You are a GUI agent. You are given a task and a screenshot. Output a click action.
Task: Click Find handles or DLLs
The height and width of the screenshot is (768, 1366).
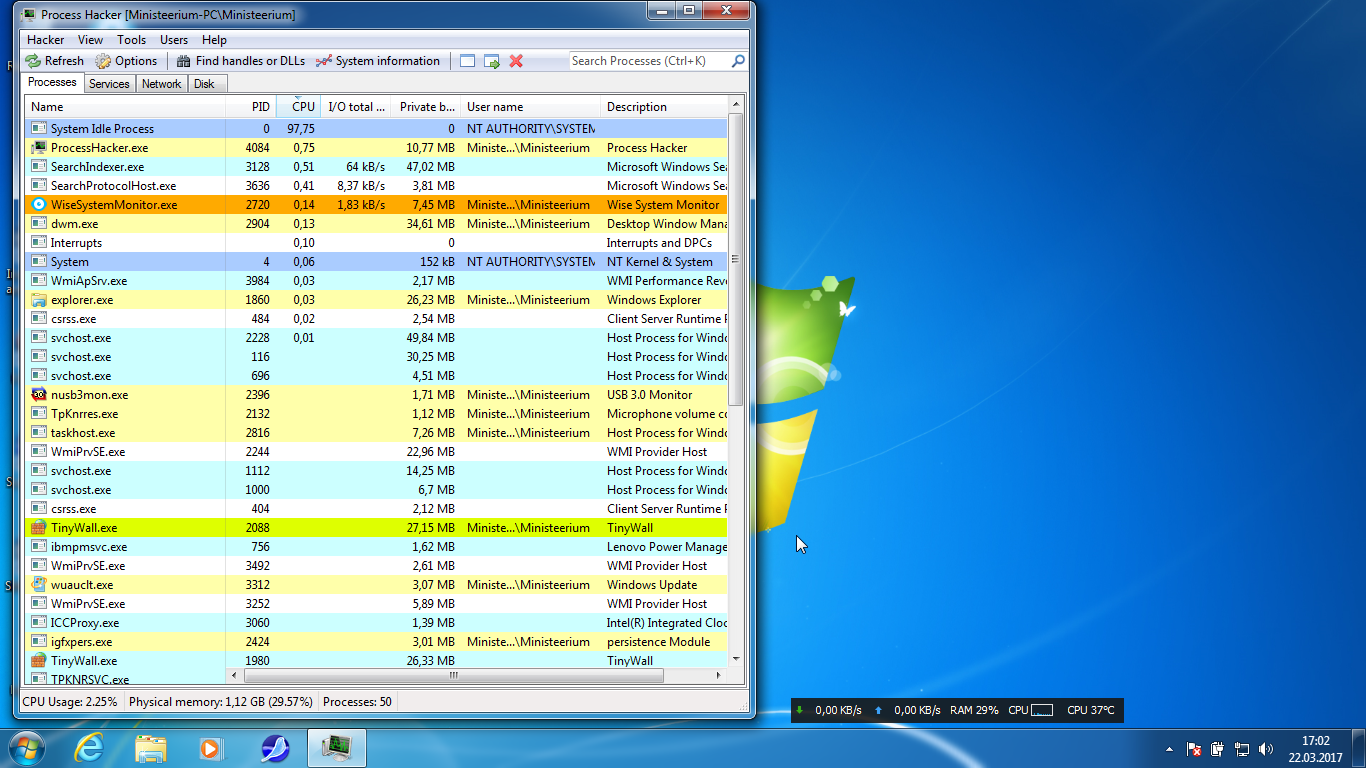(x=240, y=61)
